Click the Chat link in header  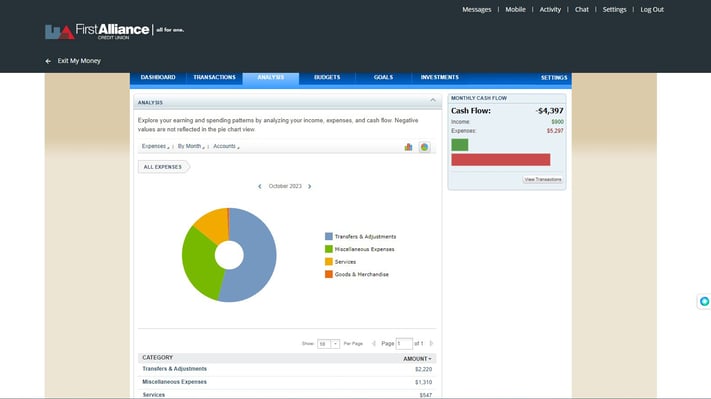pos(582,10)
